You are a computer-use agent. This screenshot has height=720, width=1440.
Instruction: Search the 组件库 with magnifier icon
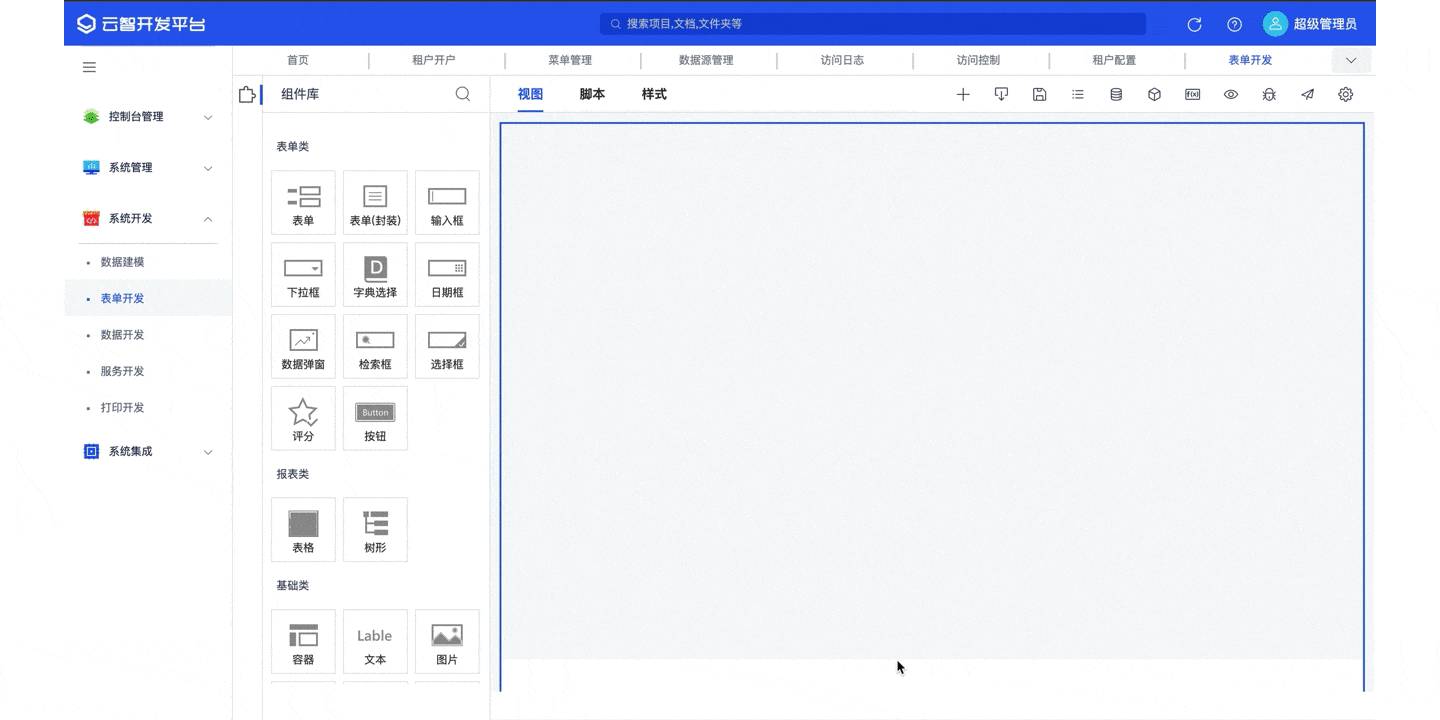coord(463,94)
